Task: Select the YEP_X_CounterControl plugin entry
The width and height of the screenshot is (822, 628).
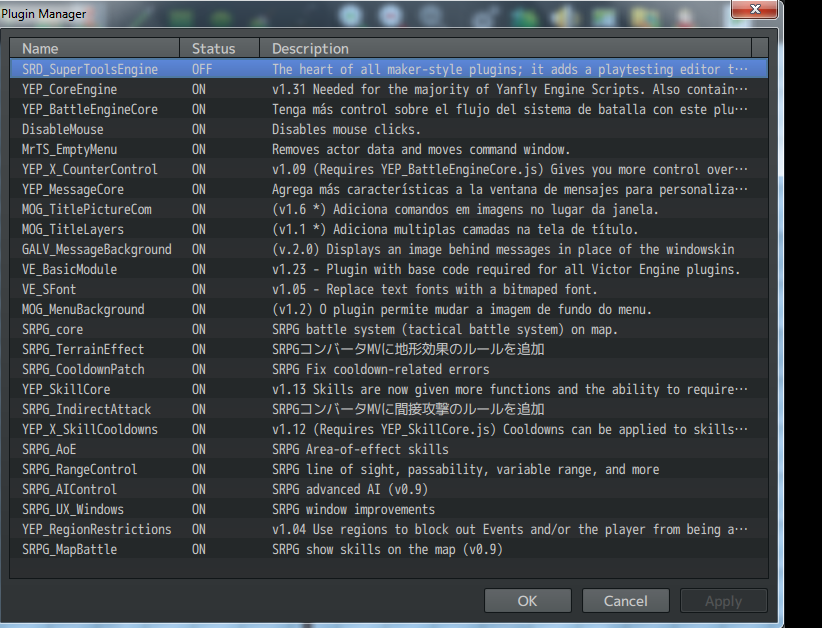Action: coord(388,169)
